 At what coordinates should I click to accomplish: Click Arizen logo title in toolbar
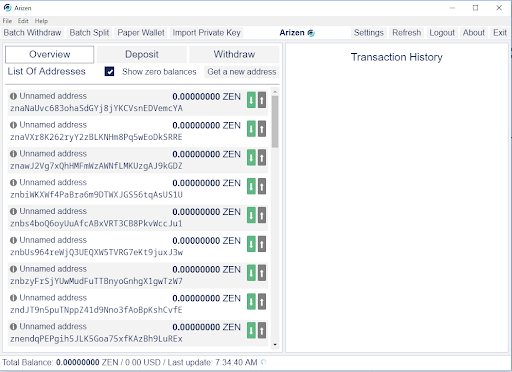click(x=297, y=33)
